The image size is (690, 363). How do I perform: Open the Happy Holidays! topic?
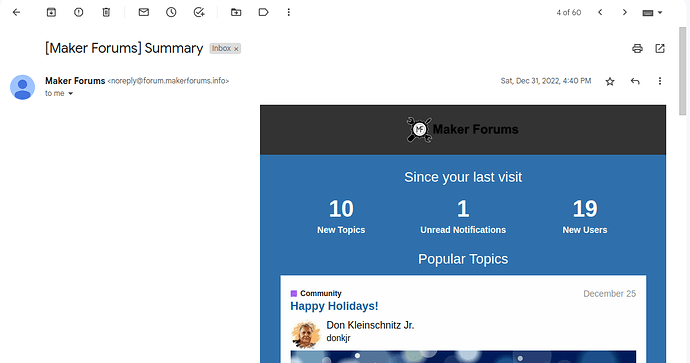pyautogui.click(x=334, y=306)
